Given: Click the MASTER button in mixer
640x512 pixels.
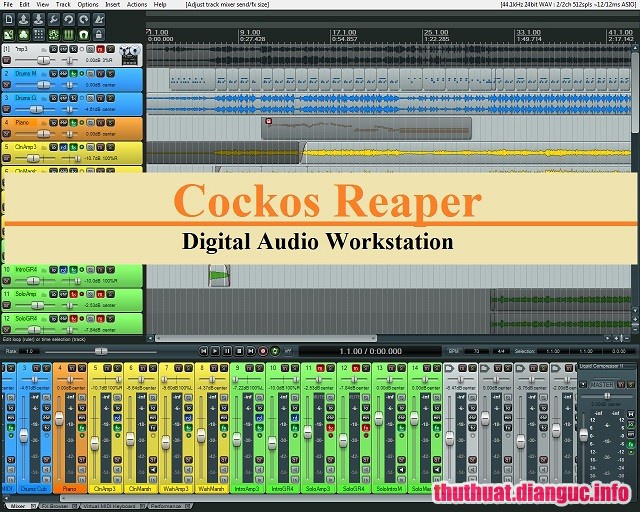Looking at the screenshot, I should pos(602,385).
